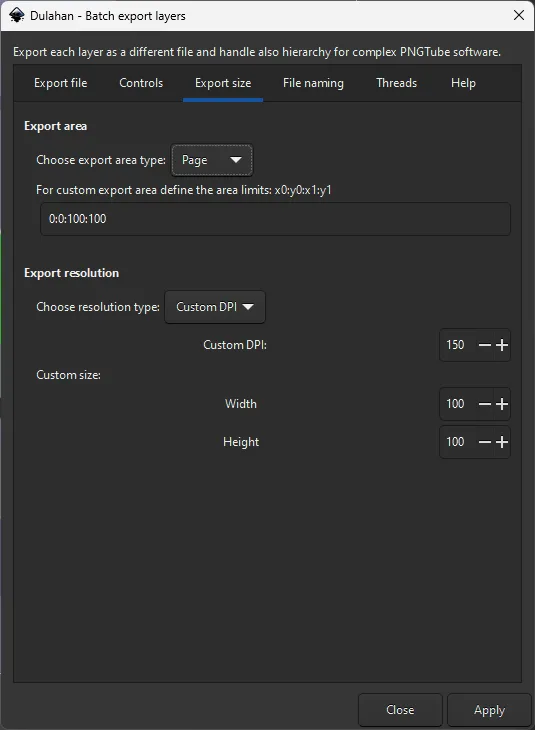Click the Custom DPI value 150
This screenshot has height=730, width=535.
[455, 345]
